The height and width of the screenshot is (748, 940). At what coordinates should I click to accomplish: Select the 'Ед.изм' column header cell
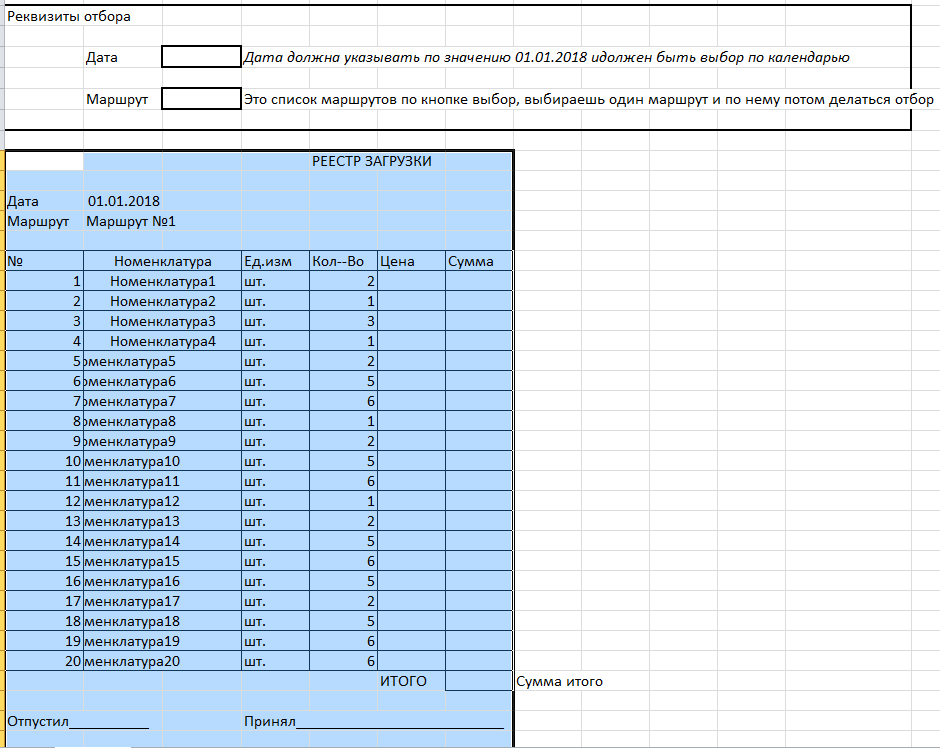(x=268, y=261)
